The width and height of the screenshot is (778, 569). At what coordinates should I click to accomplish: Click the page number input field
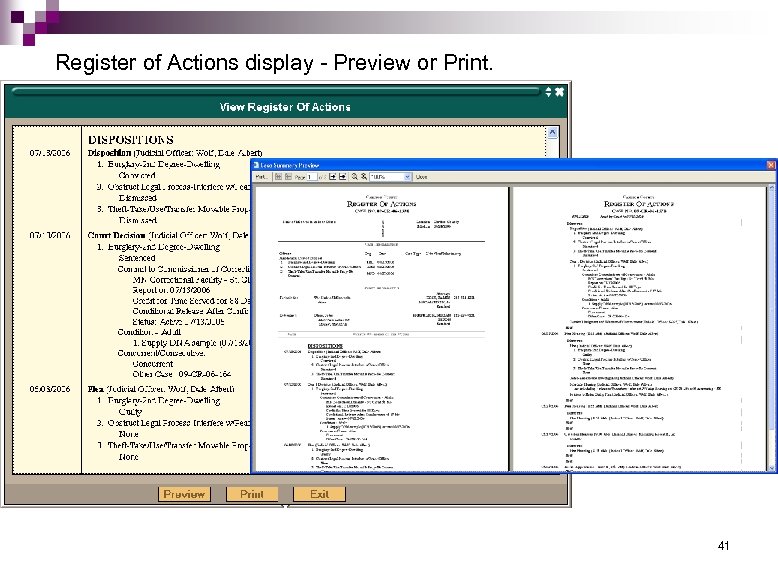tap(312, 177)
